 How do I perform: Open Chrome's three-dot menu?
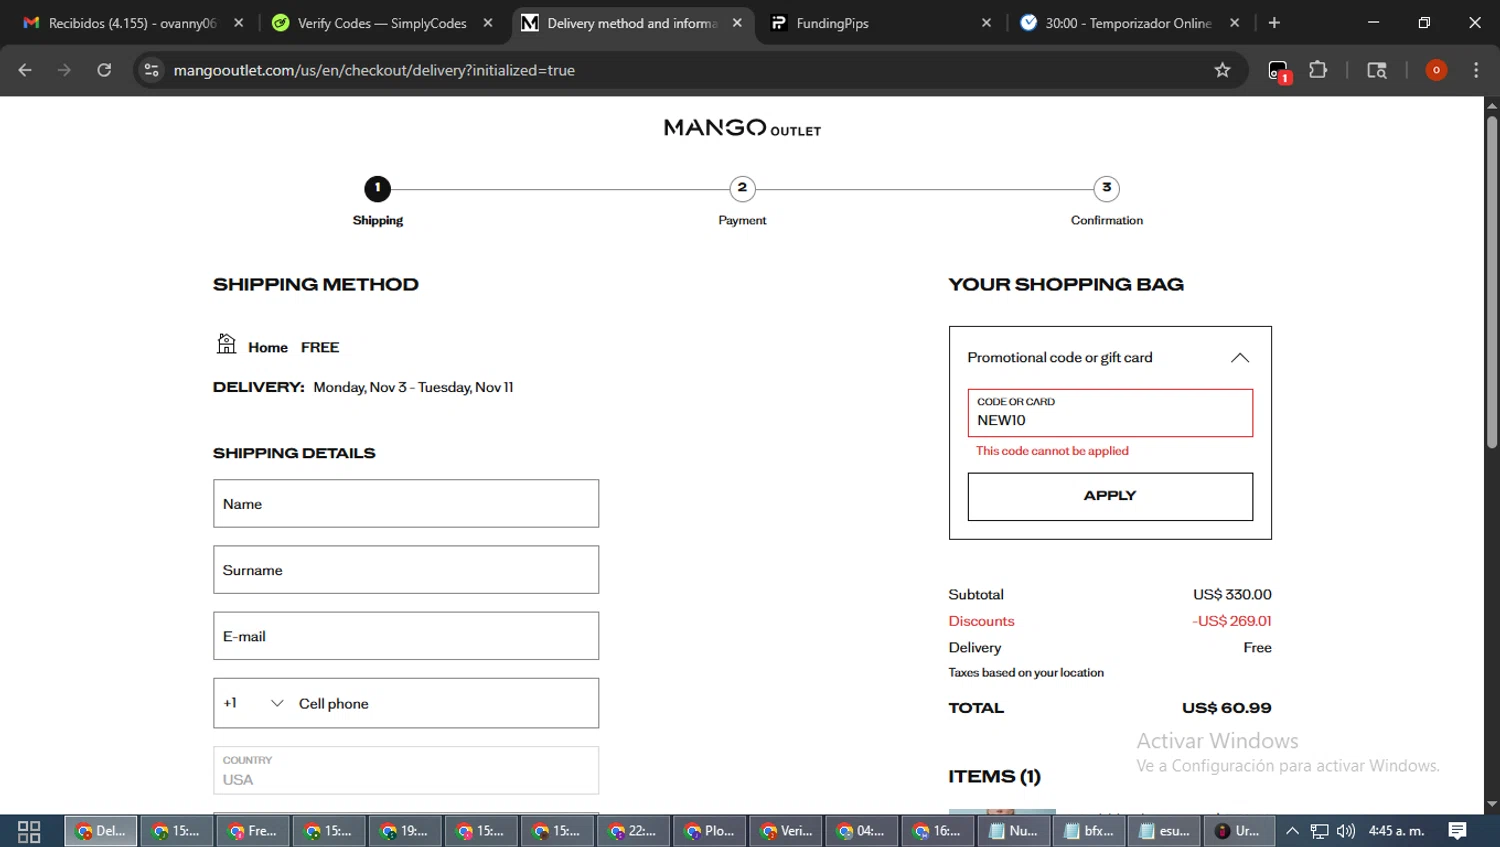tap(1476, 70)
